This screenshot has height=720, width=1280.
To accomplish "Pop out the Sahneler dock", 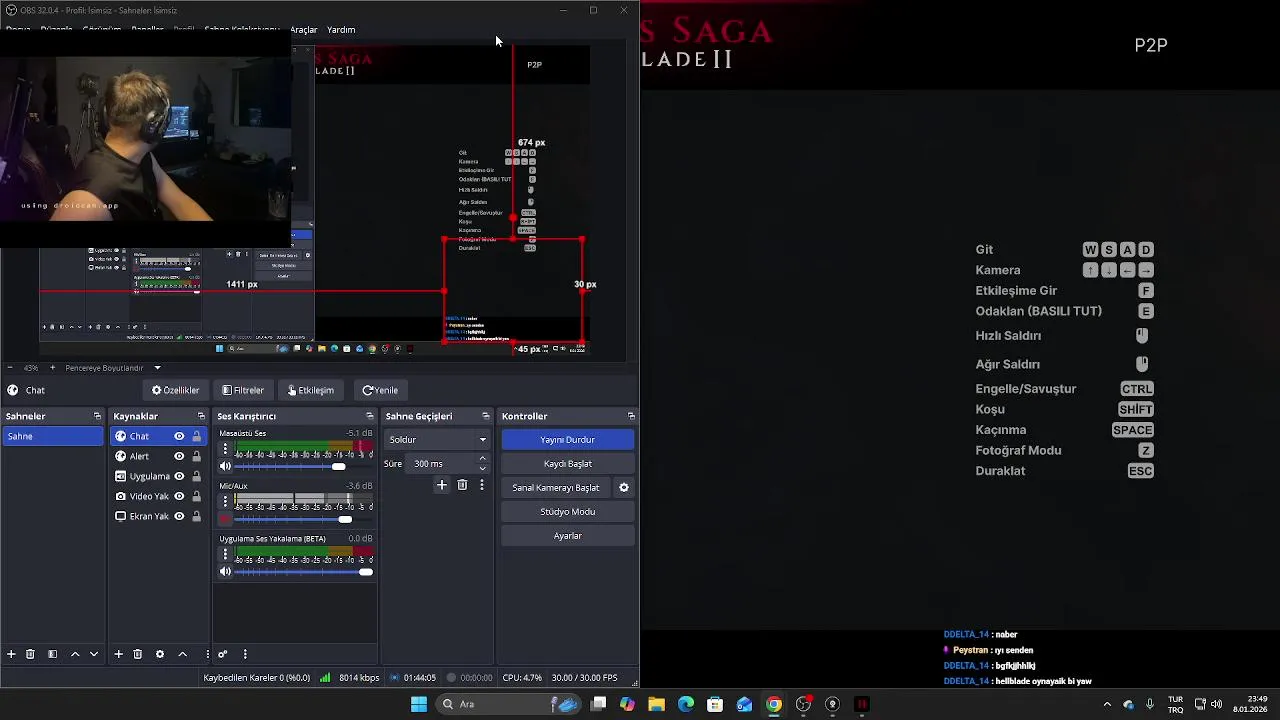I will tap(97, 416).
